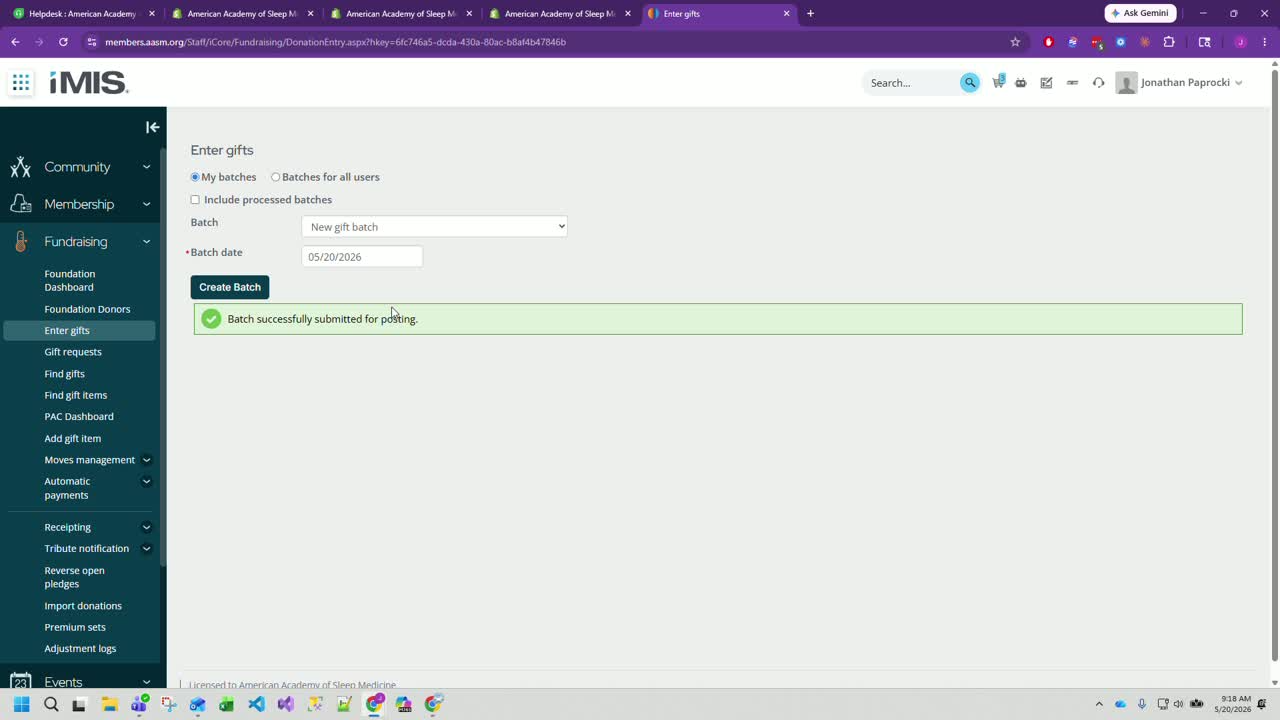Click the red hand blocker extension
The height and width of the screenshot is (720, 1280).
click(1048, 42)
